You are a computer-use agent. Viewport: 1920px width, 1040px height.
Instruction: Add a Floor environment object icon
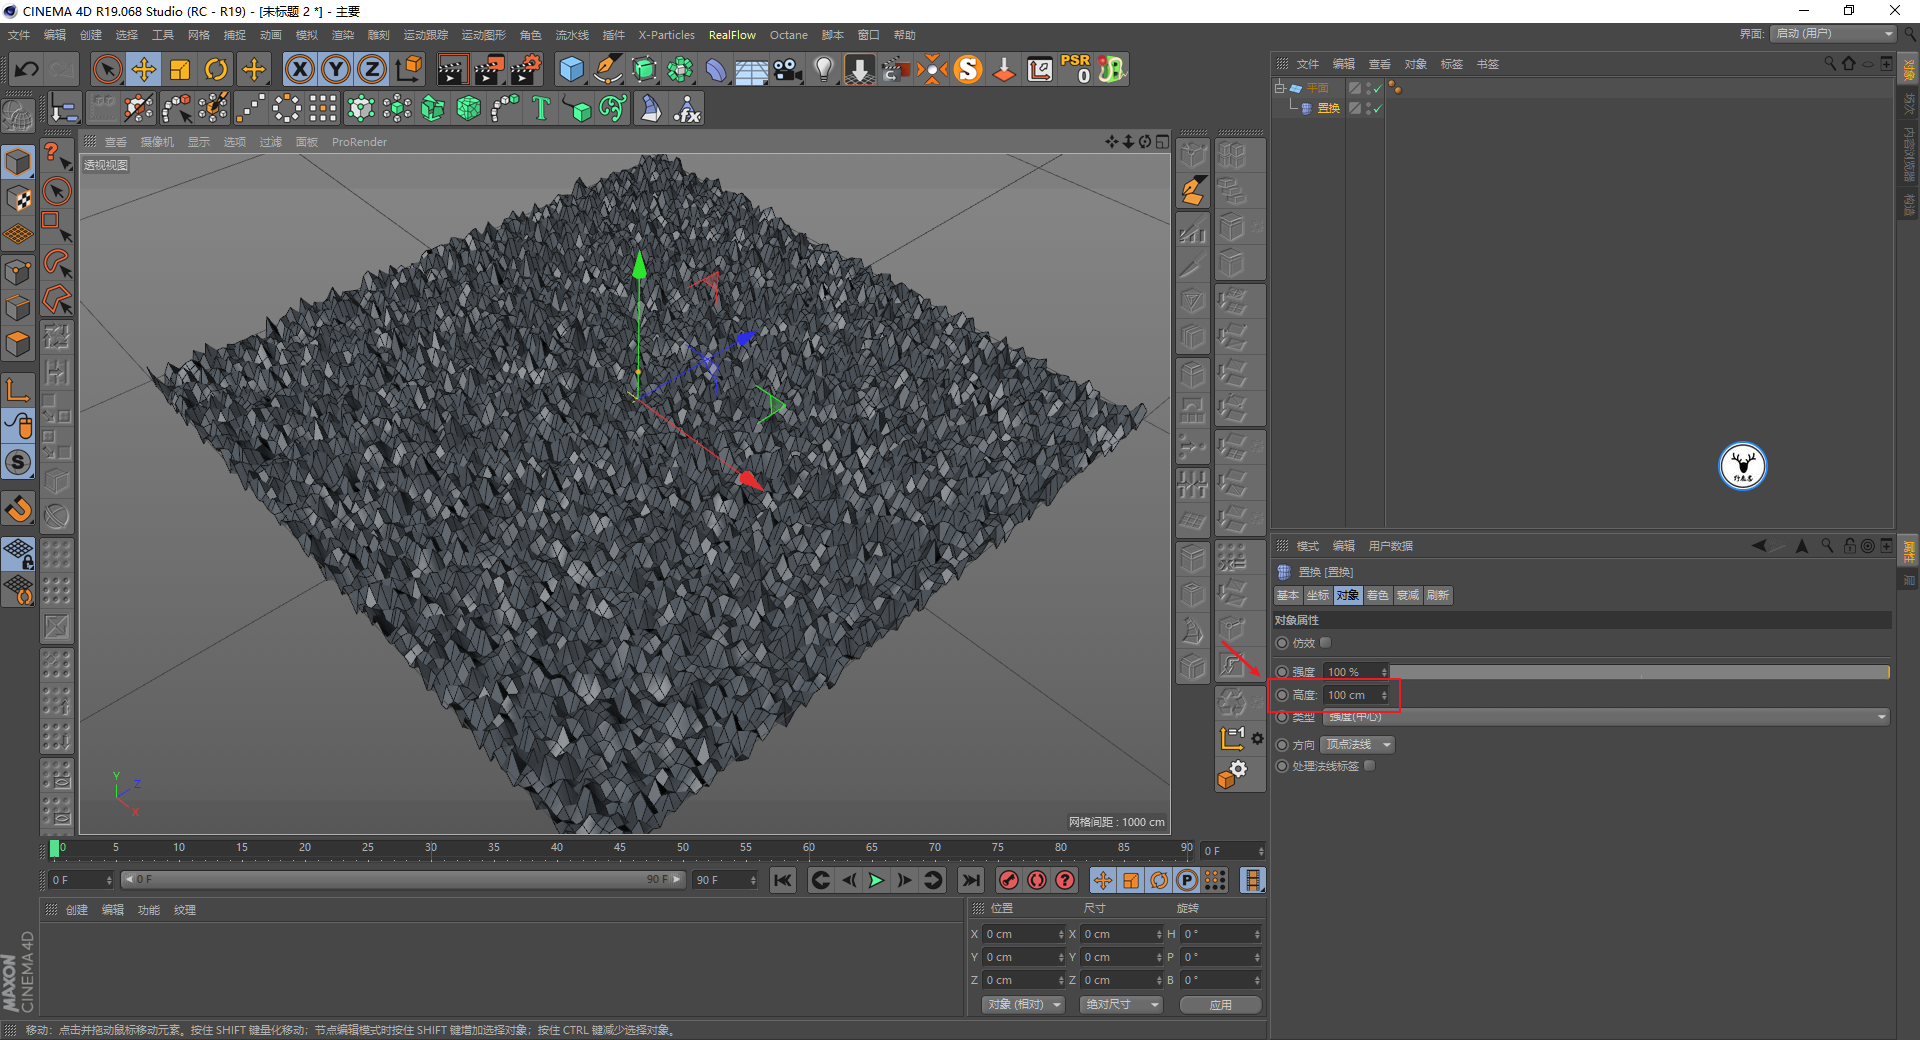coord(751,69)
